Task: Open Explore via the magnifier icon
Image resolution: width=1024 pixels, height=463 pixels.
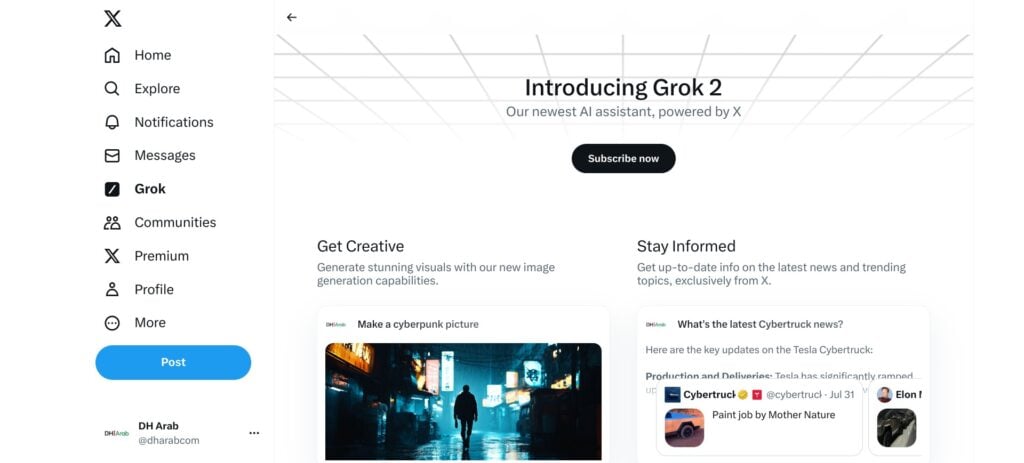Action: (x=112, y=89)
